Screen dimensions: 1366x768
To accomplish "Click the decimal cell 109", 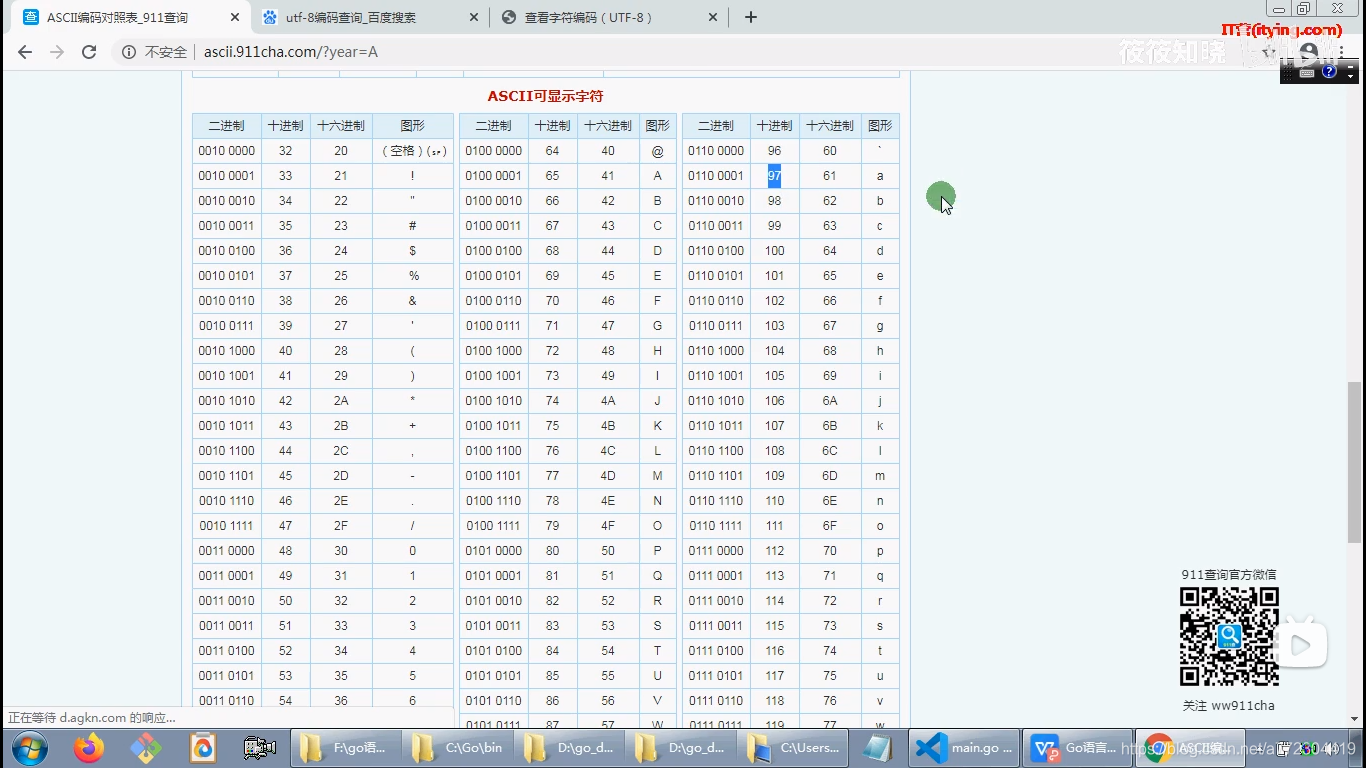I will pos(774,476).
